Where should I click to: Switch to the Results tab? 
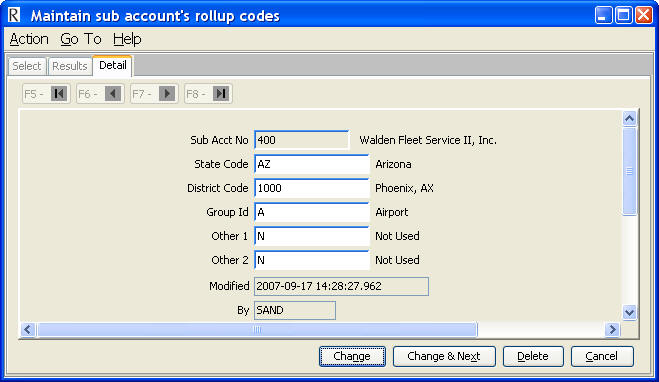(70, 66)
